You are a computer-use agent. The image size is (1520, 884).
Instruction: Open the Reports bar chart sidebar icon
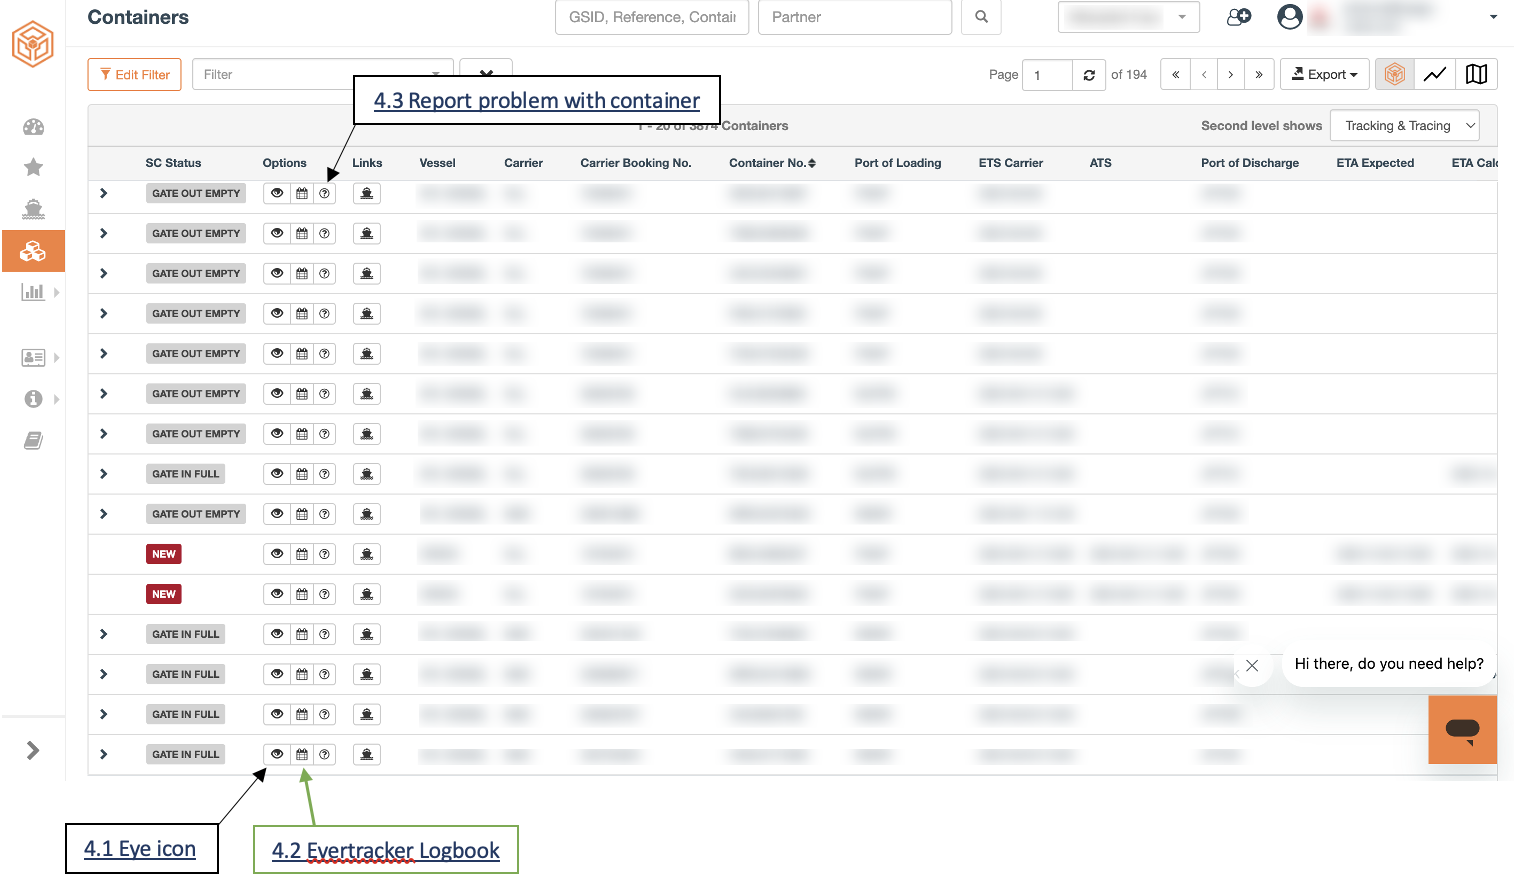point(33,292)
